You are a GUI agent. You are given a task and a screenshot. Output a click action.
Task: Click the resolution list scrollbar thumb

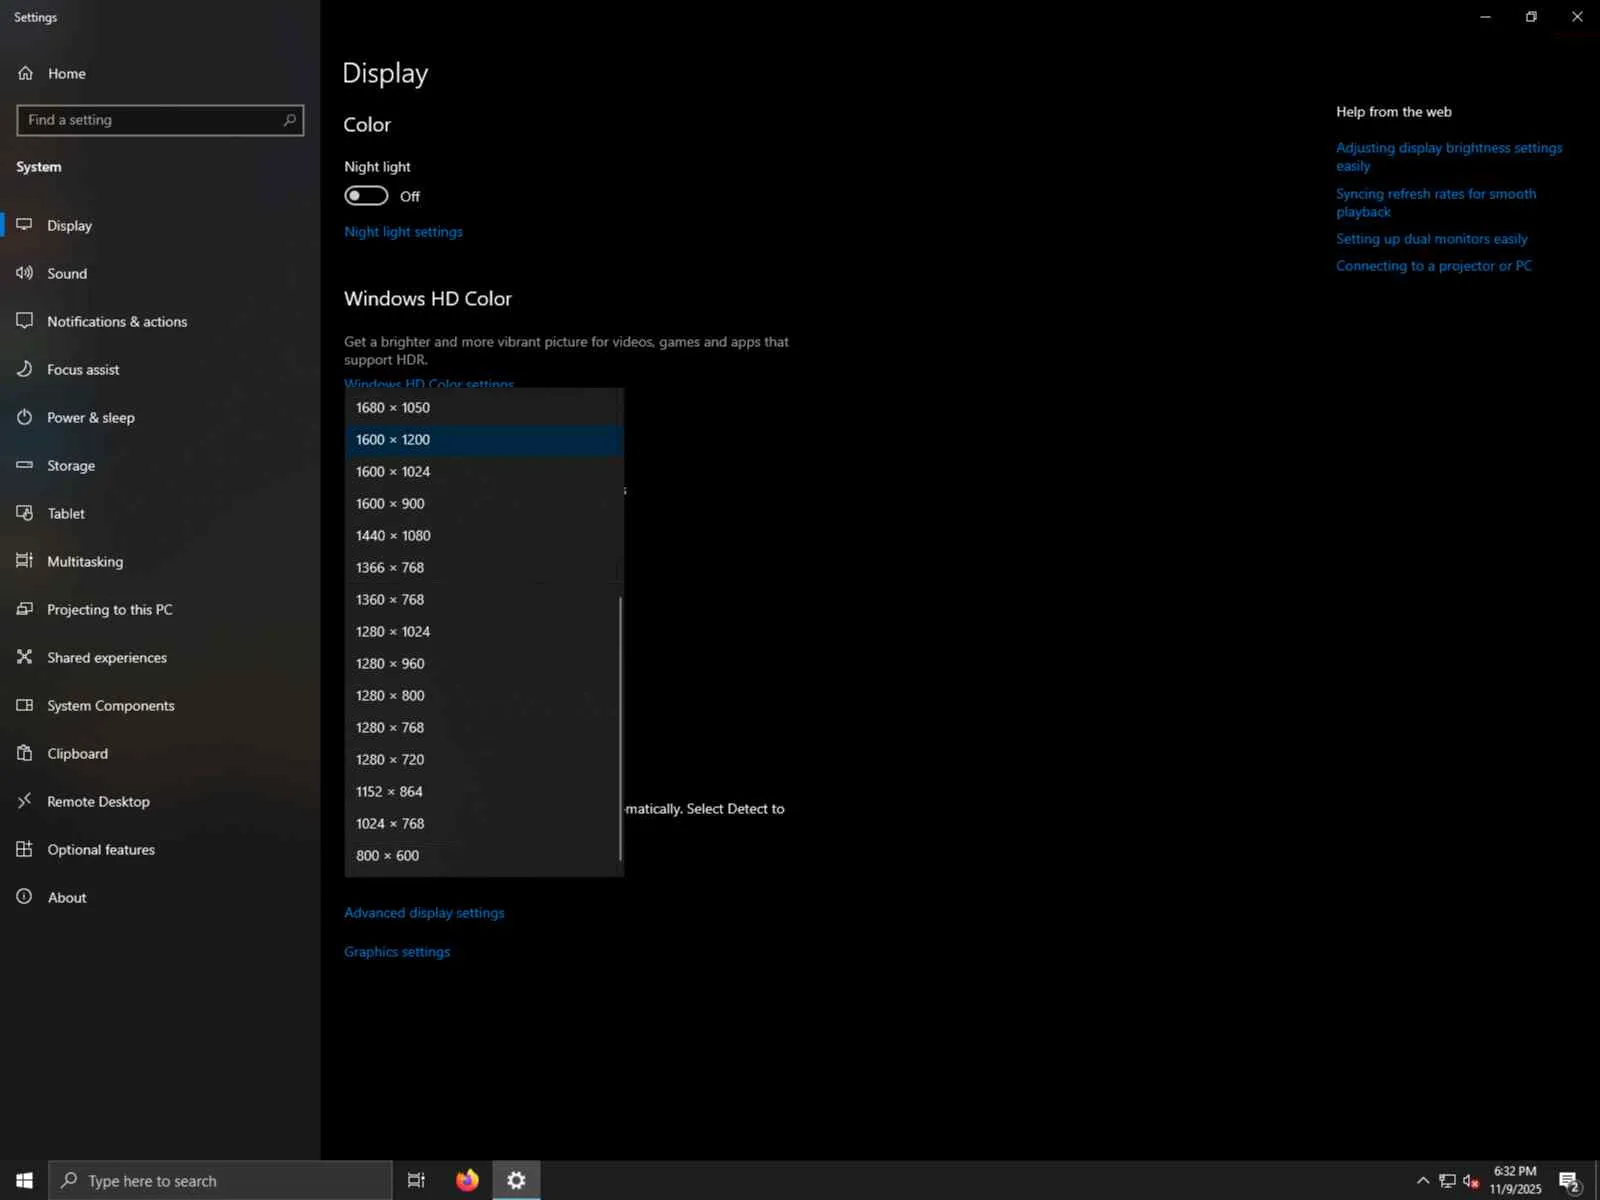[x=621, y=728]
